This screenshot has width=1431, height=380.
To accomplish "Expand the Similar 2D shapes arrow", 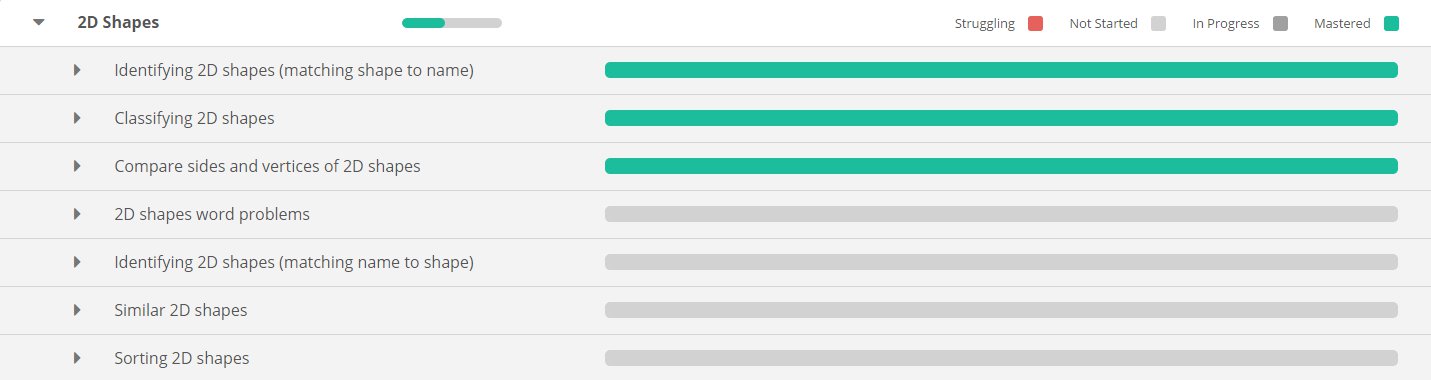I will pos(77,310).
